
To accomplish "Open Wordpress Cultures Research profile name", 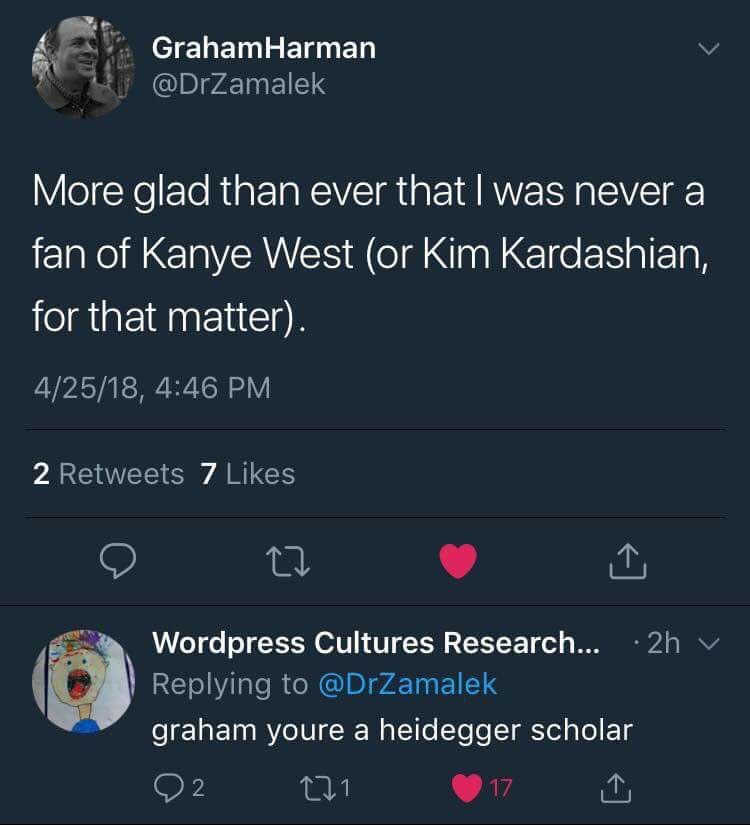I will tap(376, 643).
